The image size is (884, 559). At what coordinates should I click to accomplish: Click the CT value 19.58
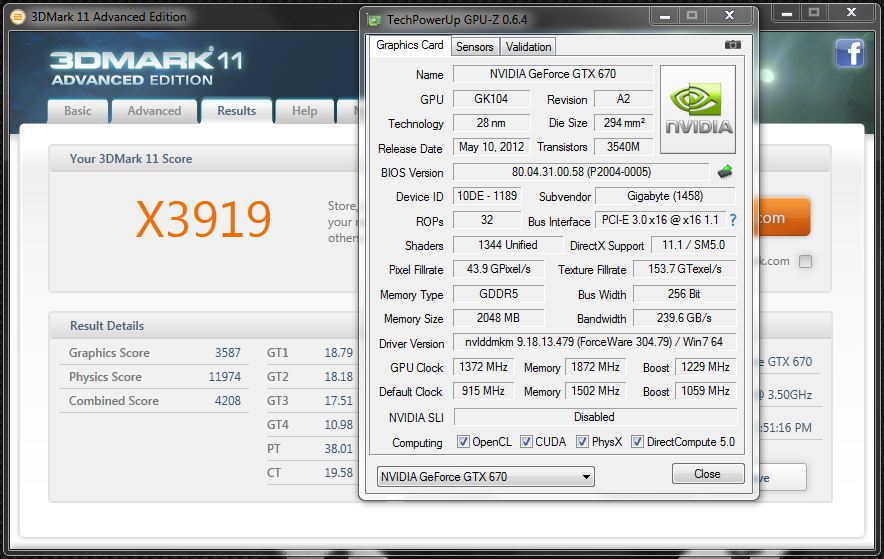338,473
